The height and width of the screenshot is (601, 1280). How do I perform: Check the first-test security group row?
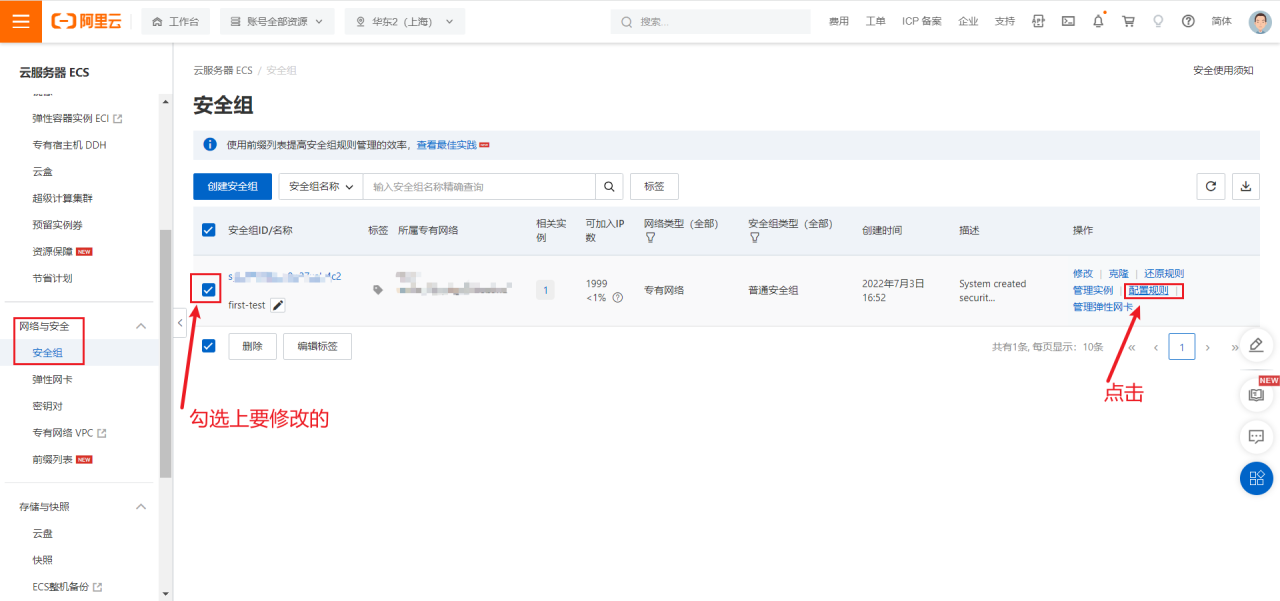tap(205, 290)
